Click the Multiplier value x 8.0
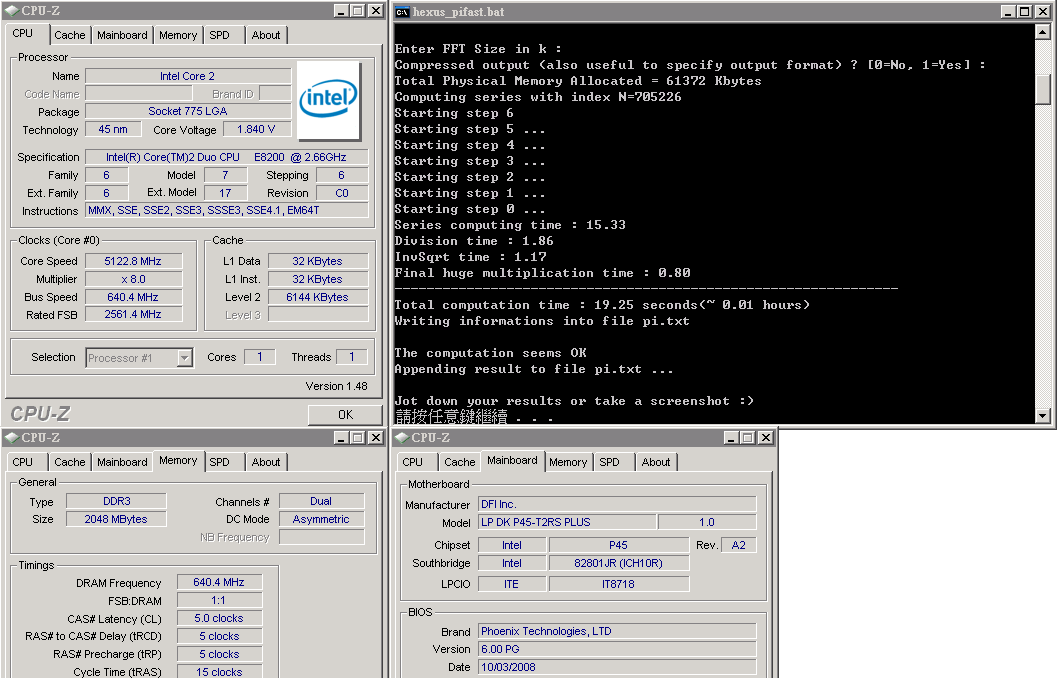The height and width of the screenshot is (678, 1057). [x=133, y=279]
